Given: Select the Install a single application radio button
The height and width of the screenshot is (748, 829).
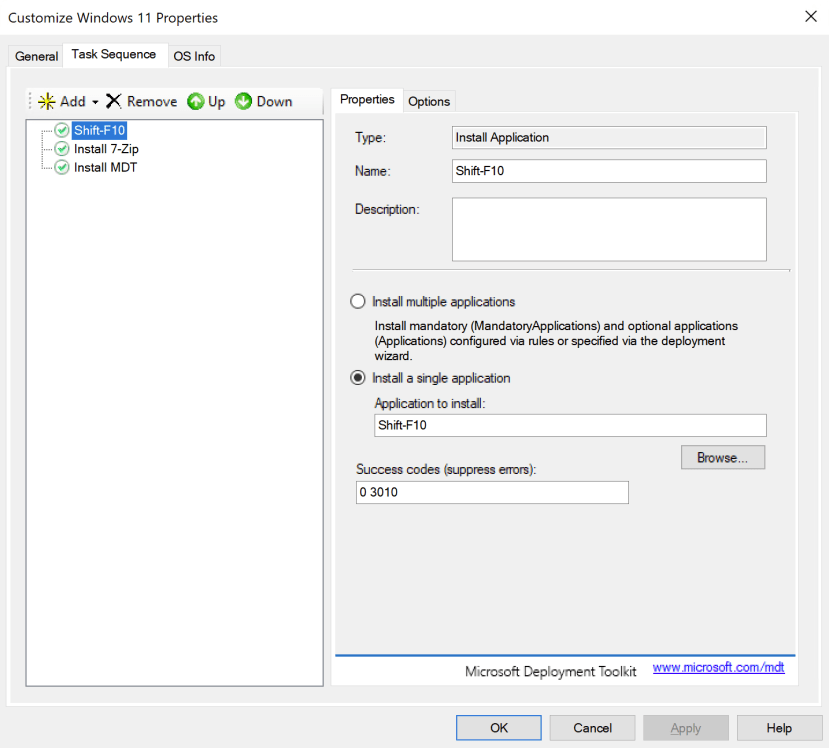Looking at the screenshot, I should (358, 378).
